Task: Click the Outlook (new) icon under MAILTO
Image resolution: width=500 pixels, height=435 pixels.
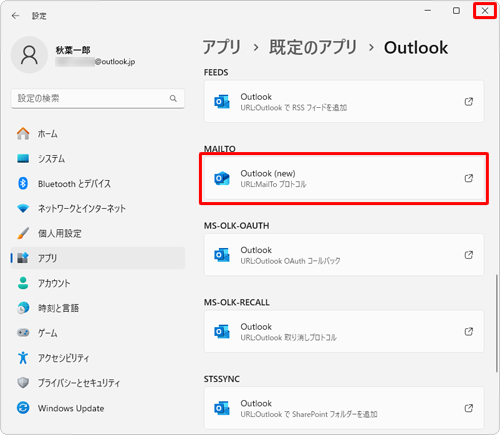Action: [x=222, y=178]
